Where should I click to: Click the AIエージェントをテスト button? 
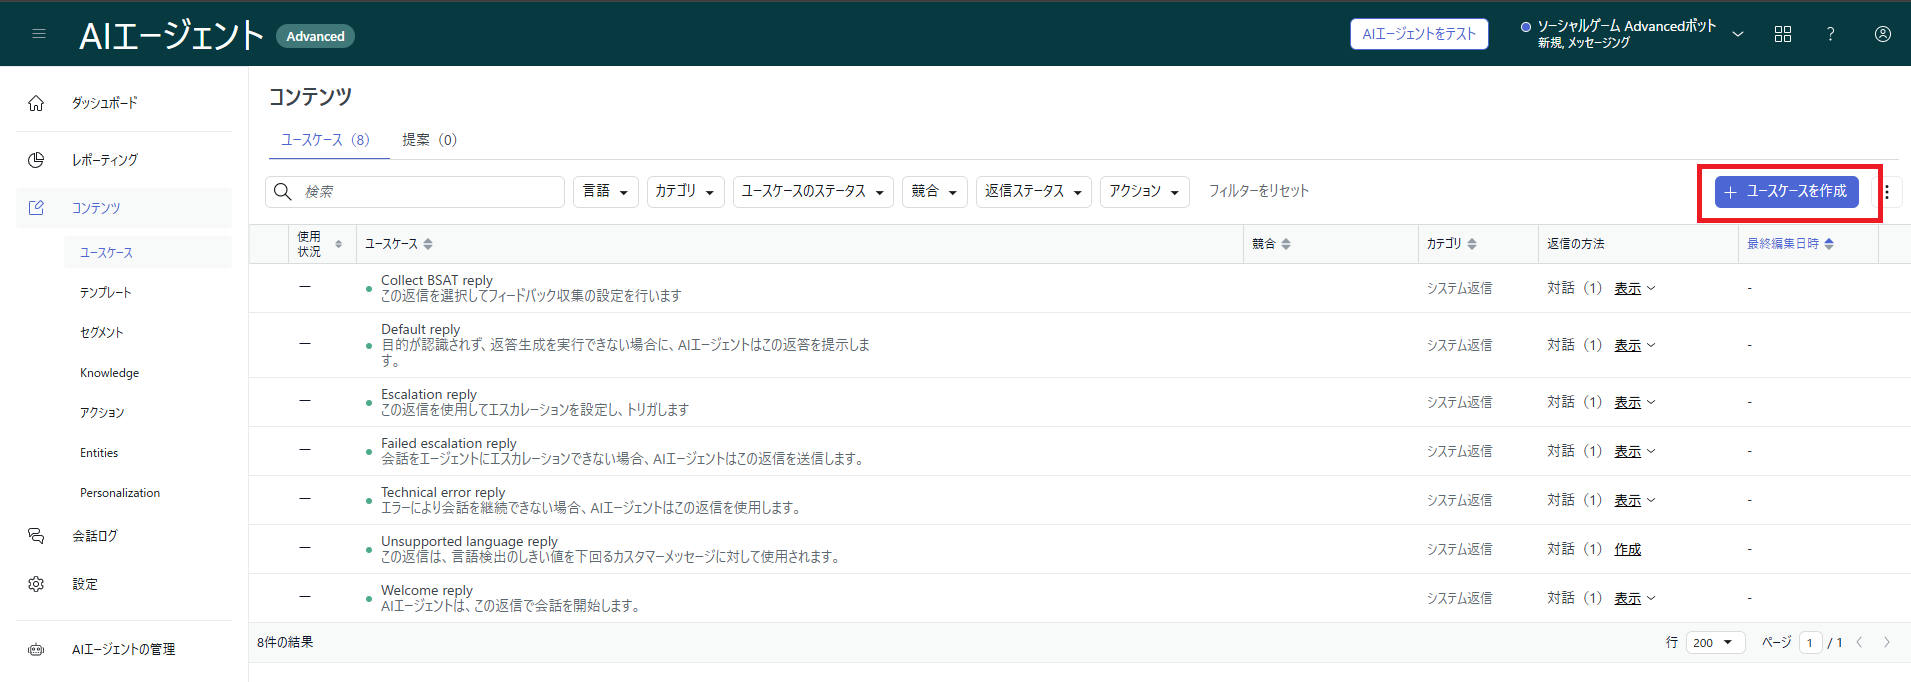pyautogui.click(x=1418, y=34)
